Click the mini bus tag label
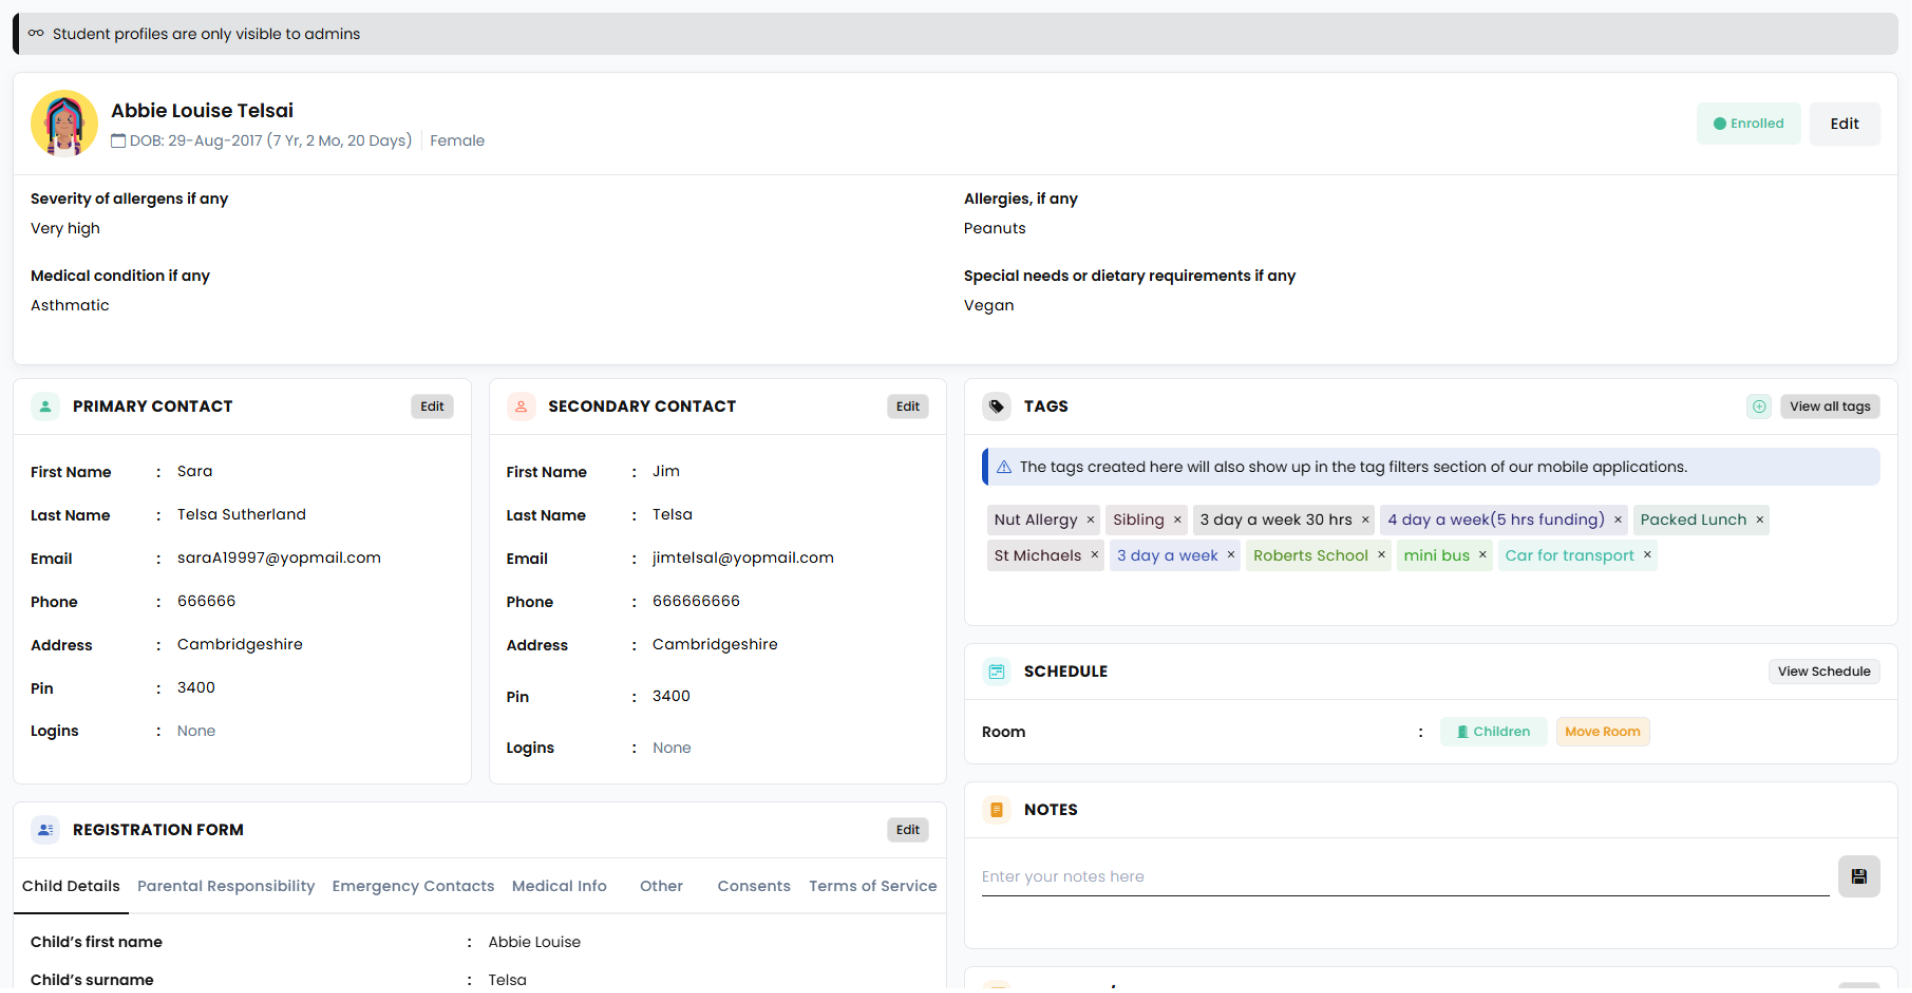1912x993 pixels. [x=1436, y=555]
